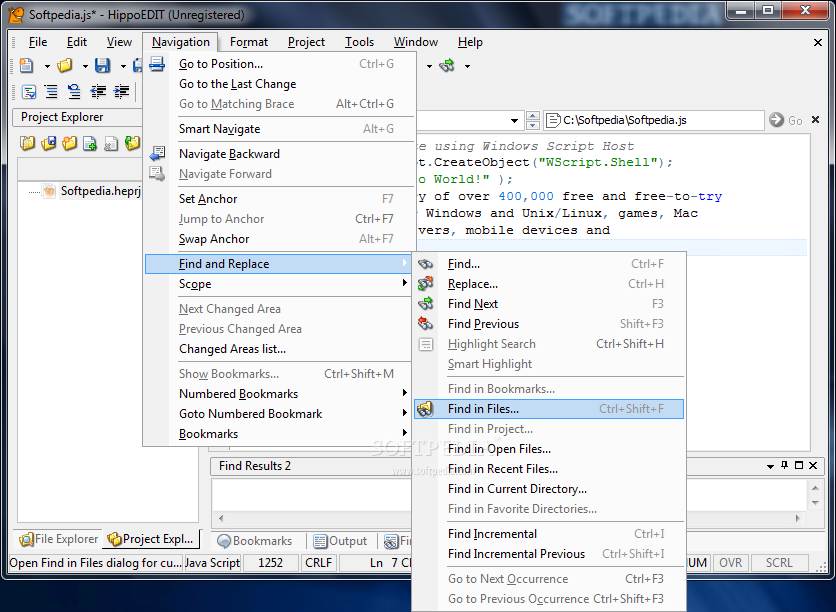Click the binoculars search icon in top toolbar
Image resolution: width=836 pixels, height=612 pixels.
[447, 66]
